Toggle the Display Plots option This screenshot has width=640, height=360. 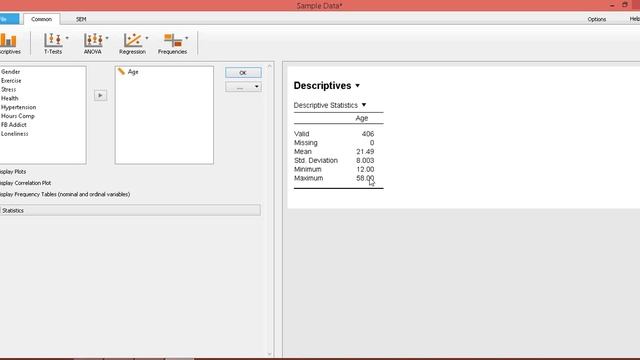point(13,172)
